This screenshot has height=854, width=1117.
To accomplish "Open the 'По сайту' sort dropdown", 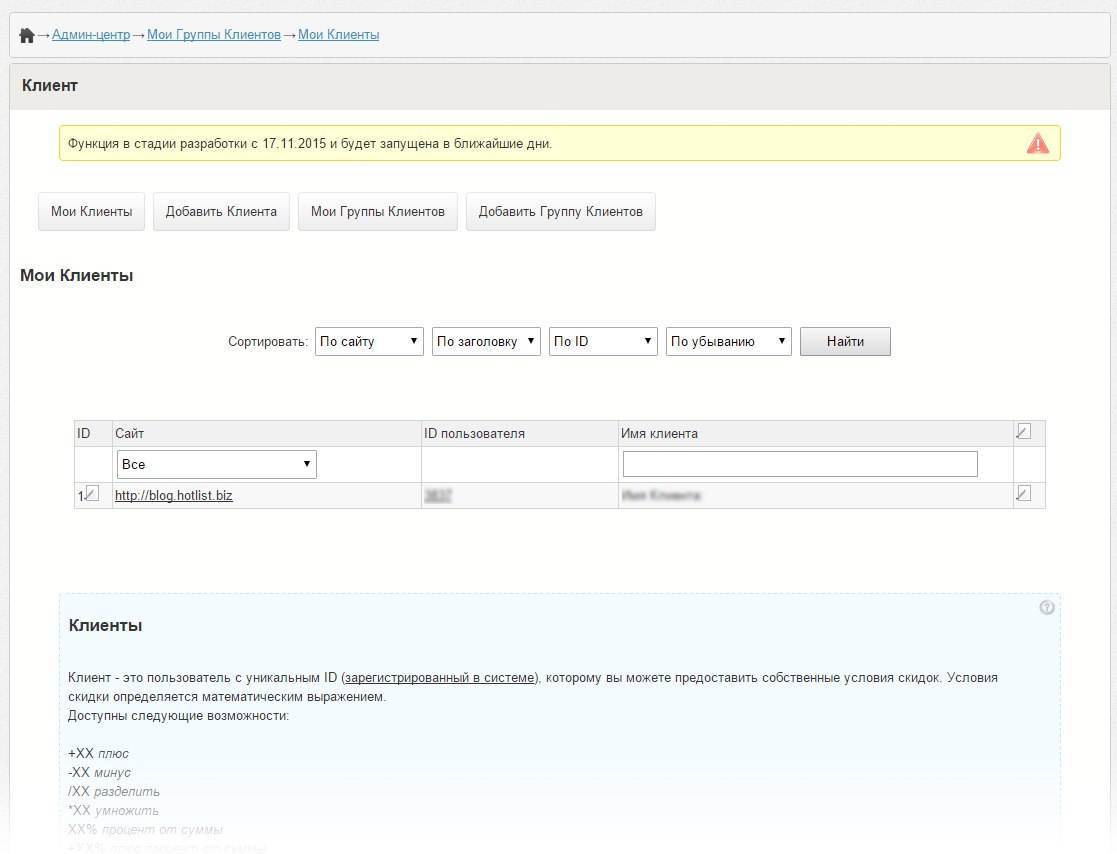I will point(369,342).
